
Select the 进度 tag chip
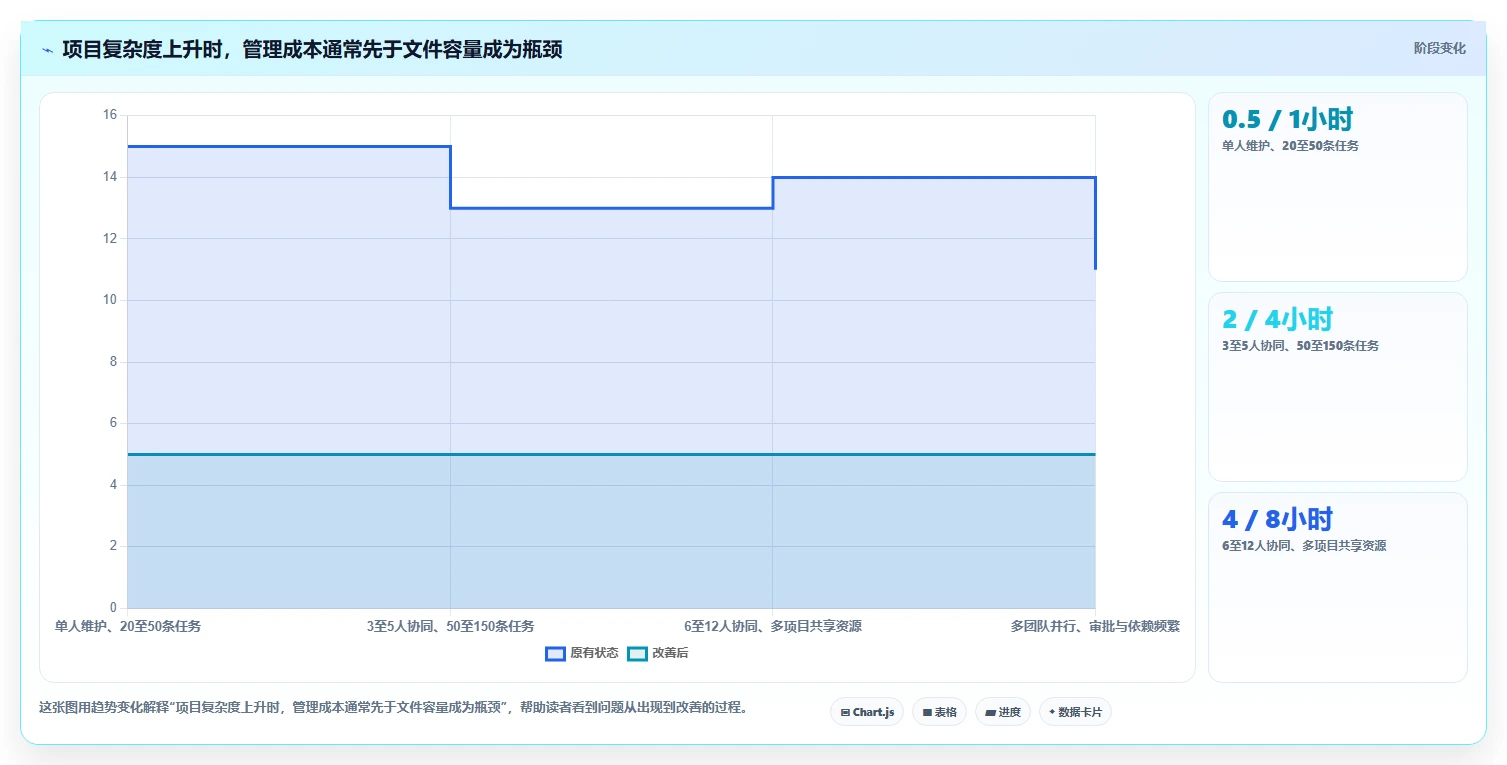1003,712
